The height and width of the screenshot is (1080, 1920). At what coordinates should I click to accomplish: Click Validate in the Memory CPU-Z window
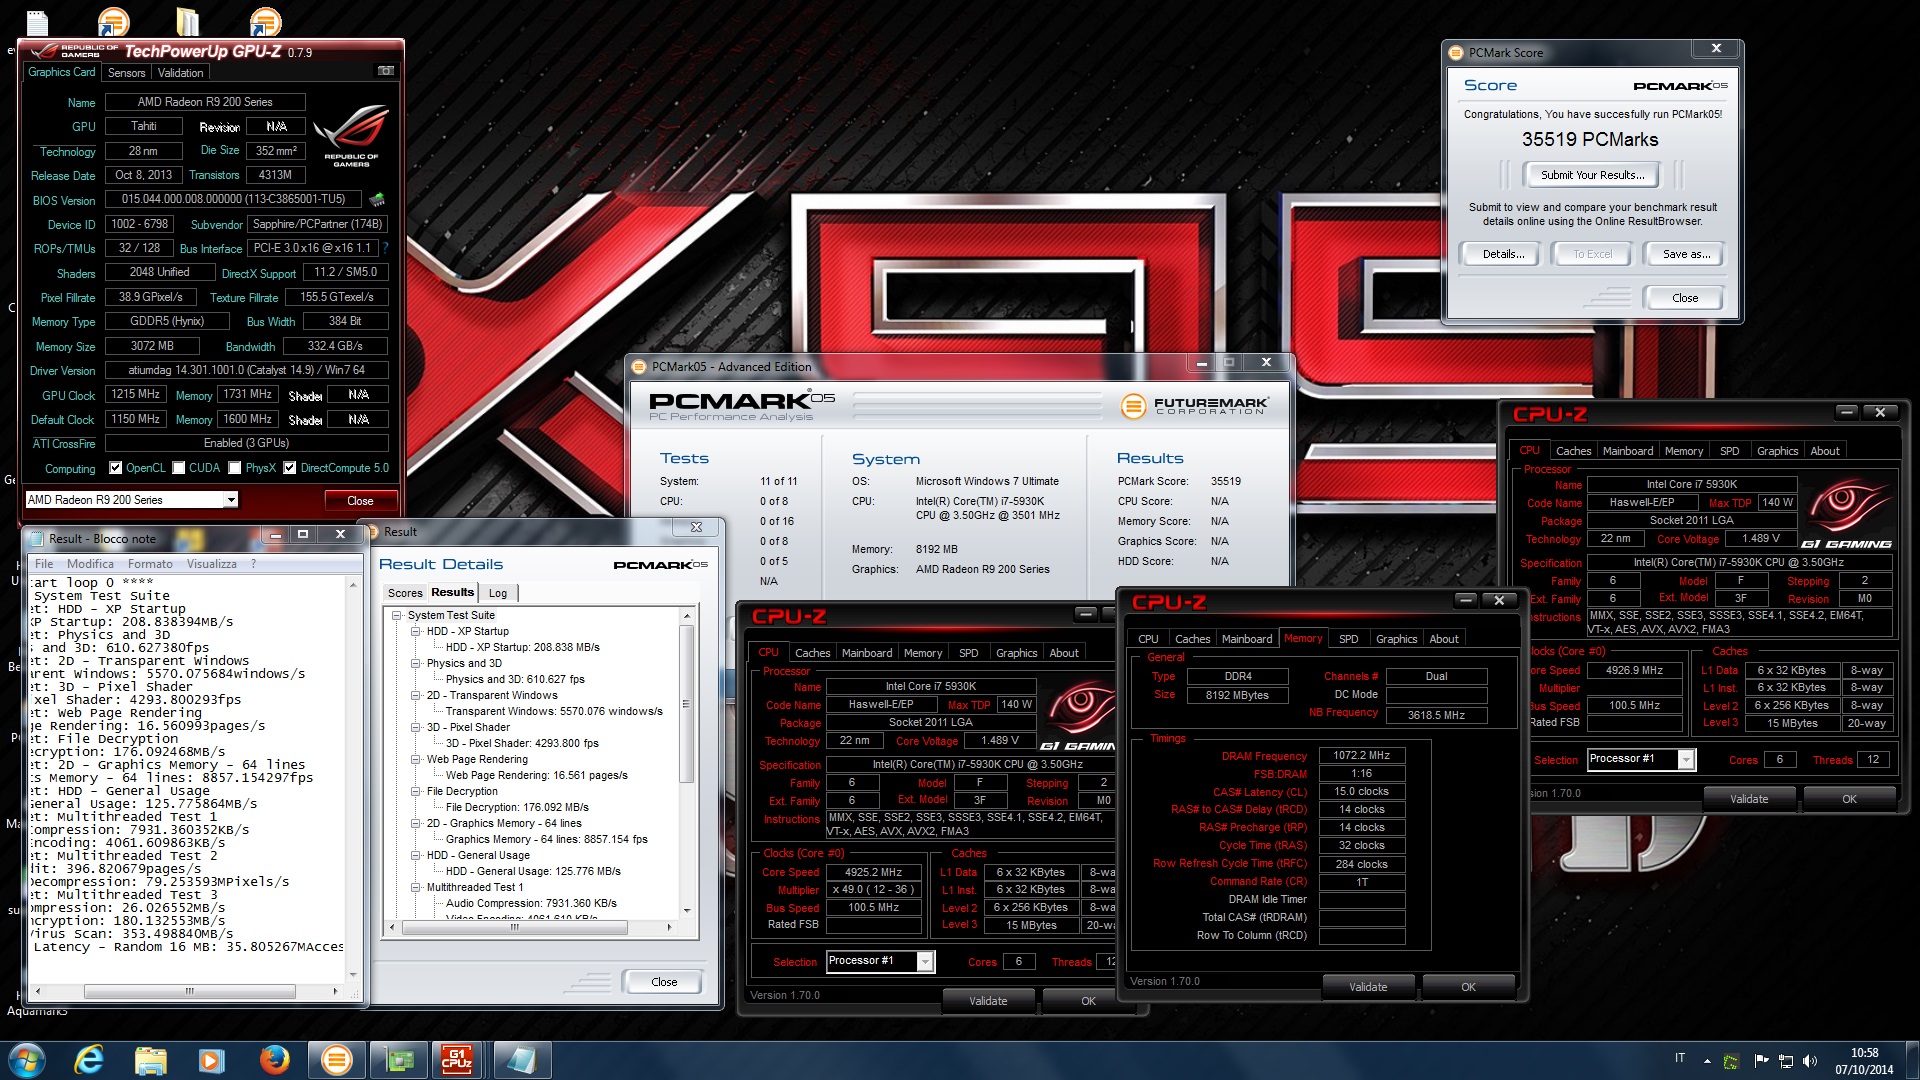click(x=1368, y=987)
